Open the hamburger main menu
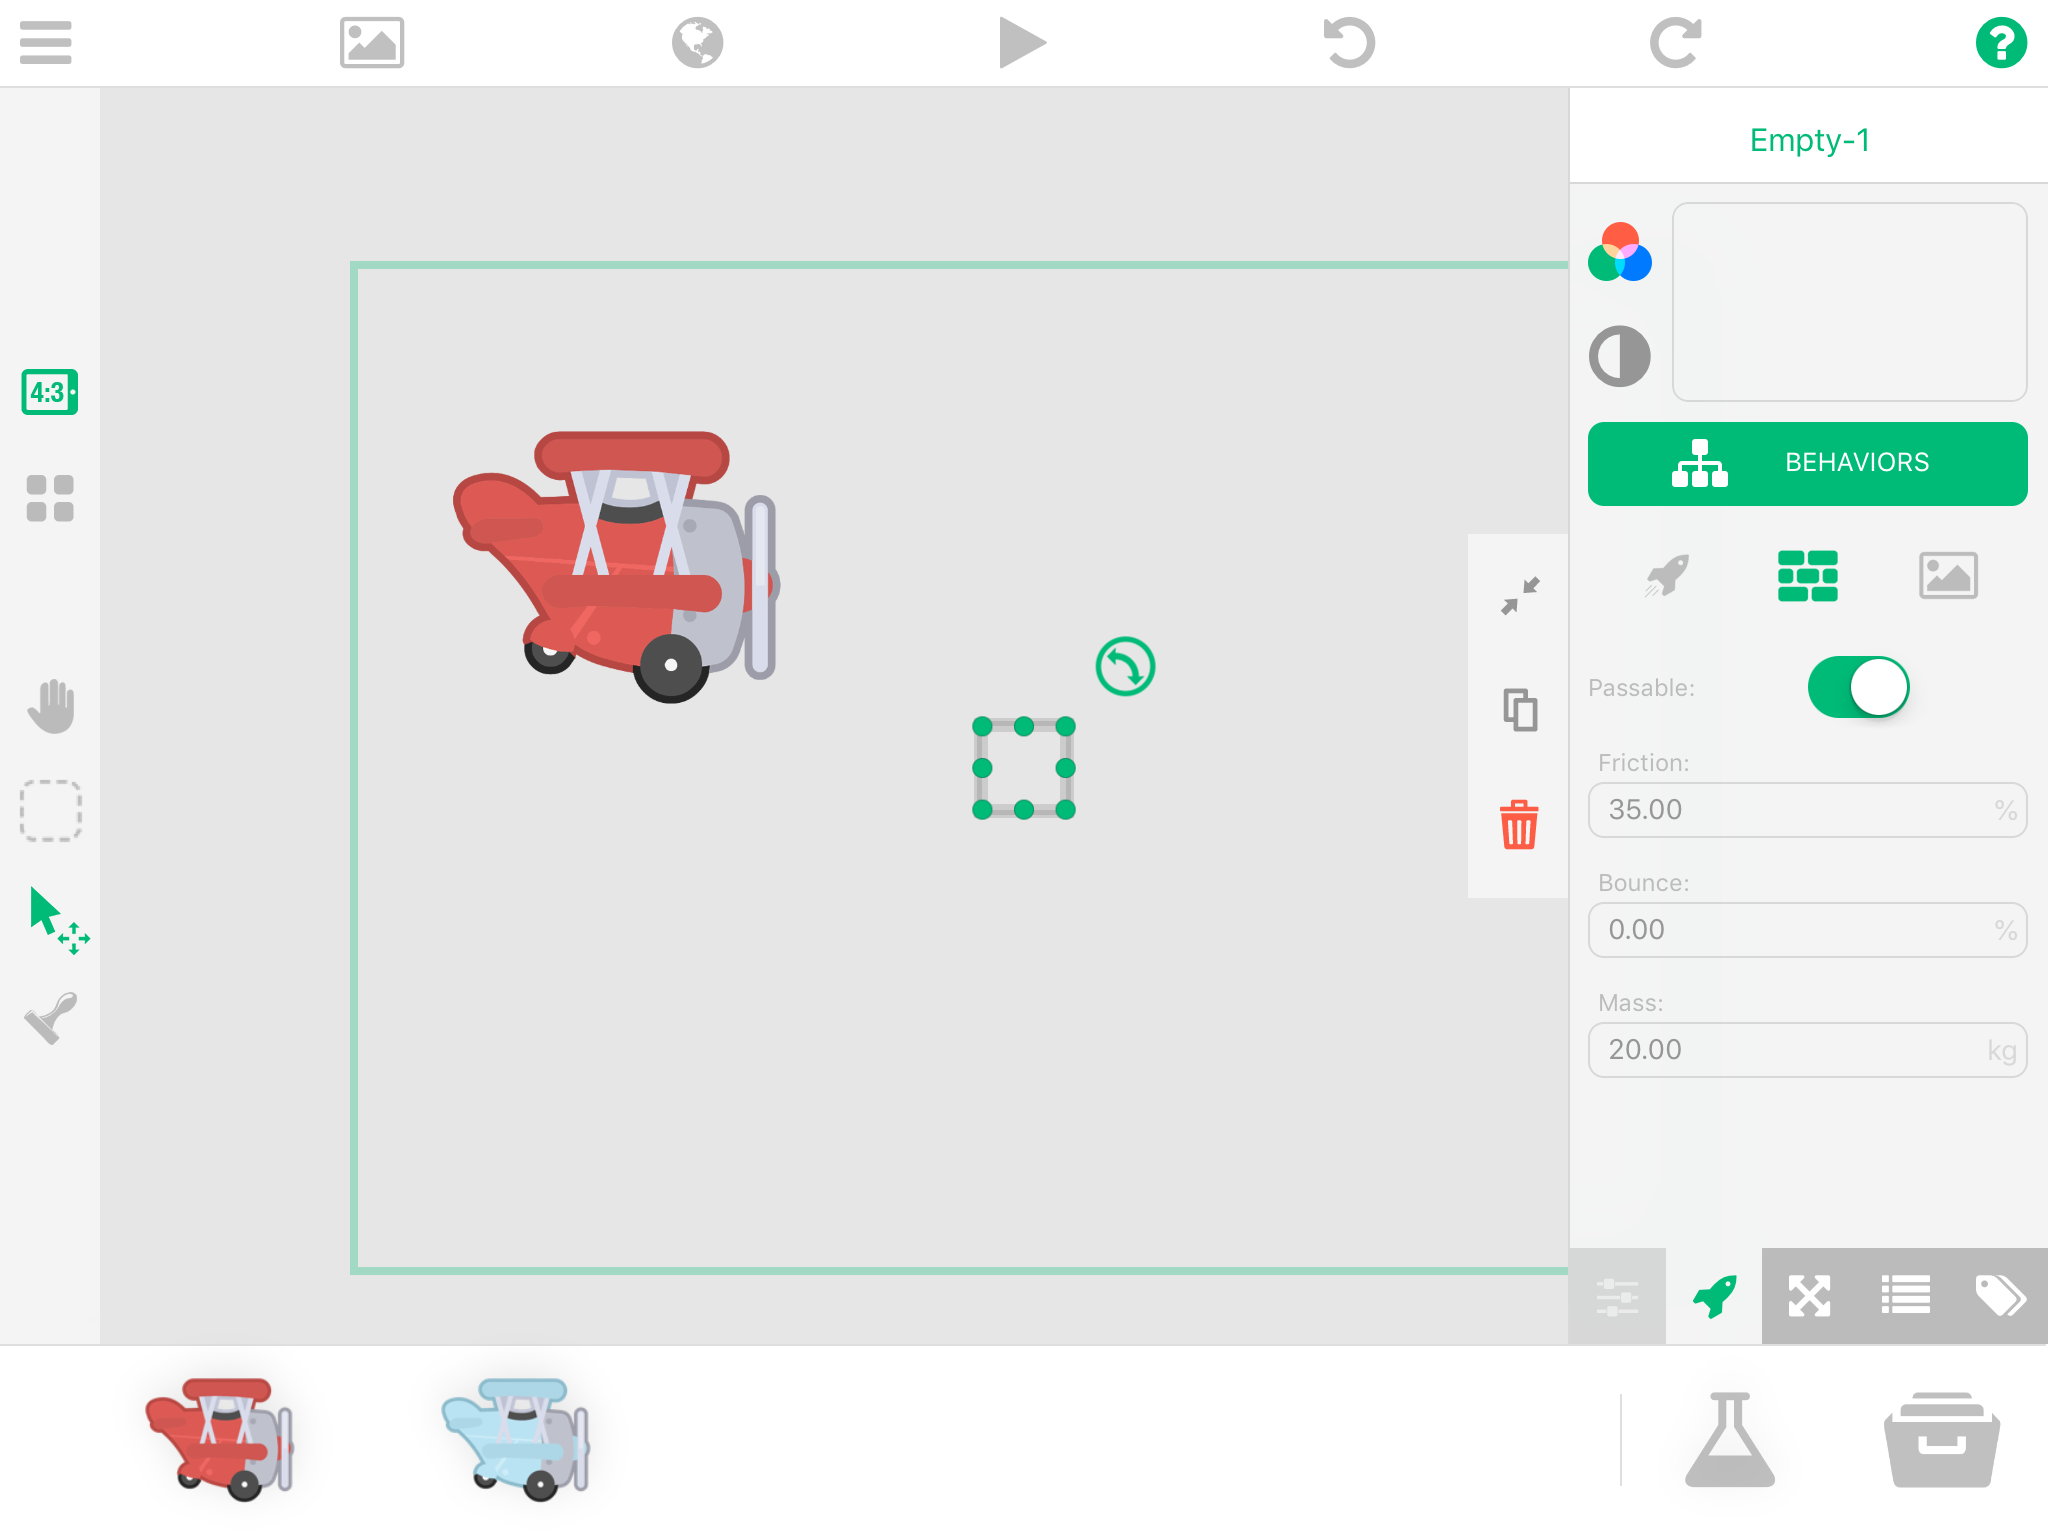Image resolution: width=2048 pixels, height=1536 pixels. [x=45, y=43]
